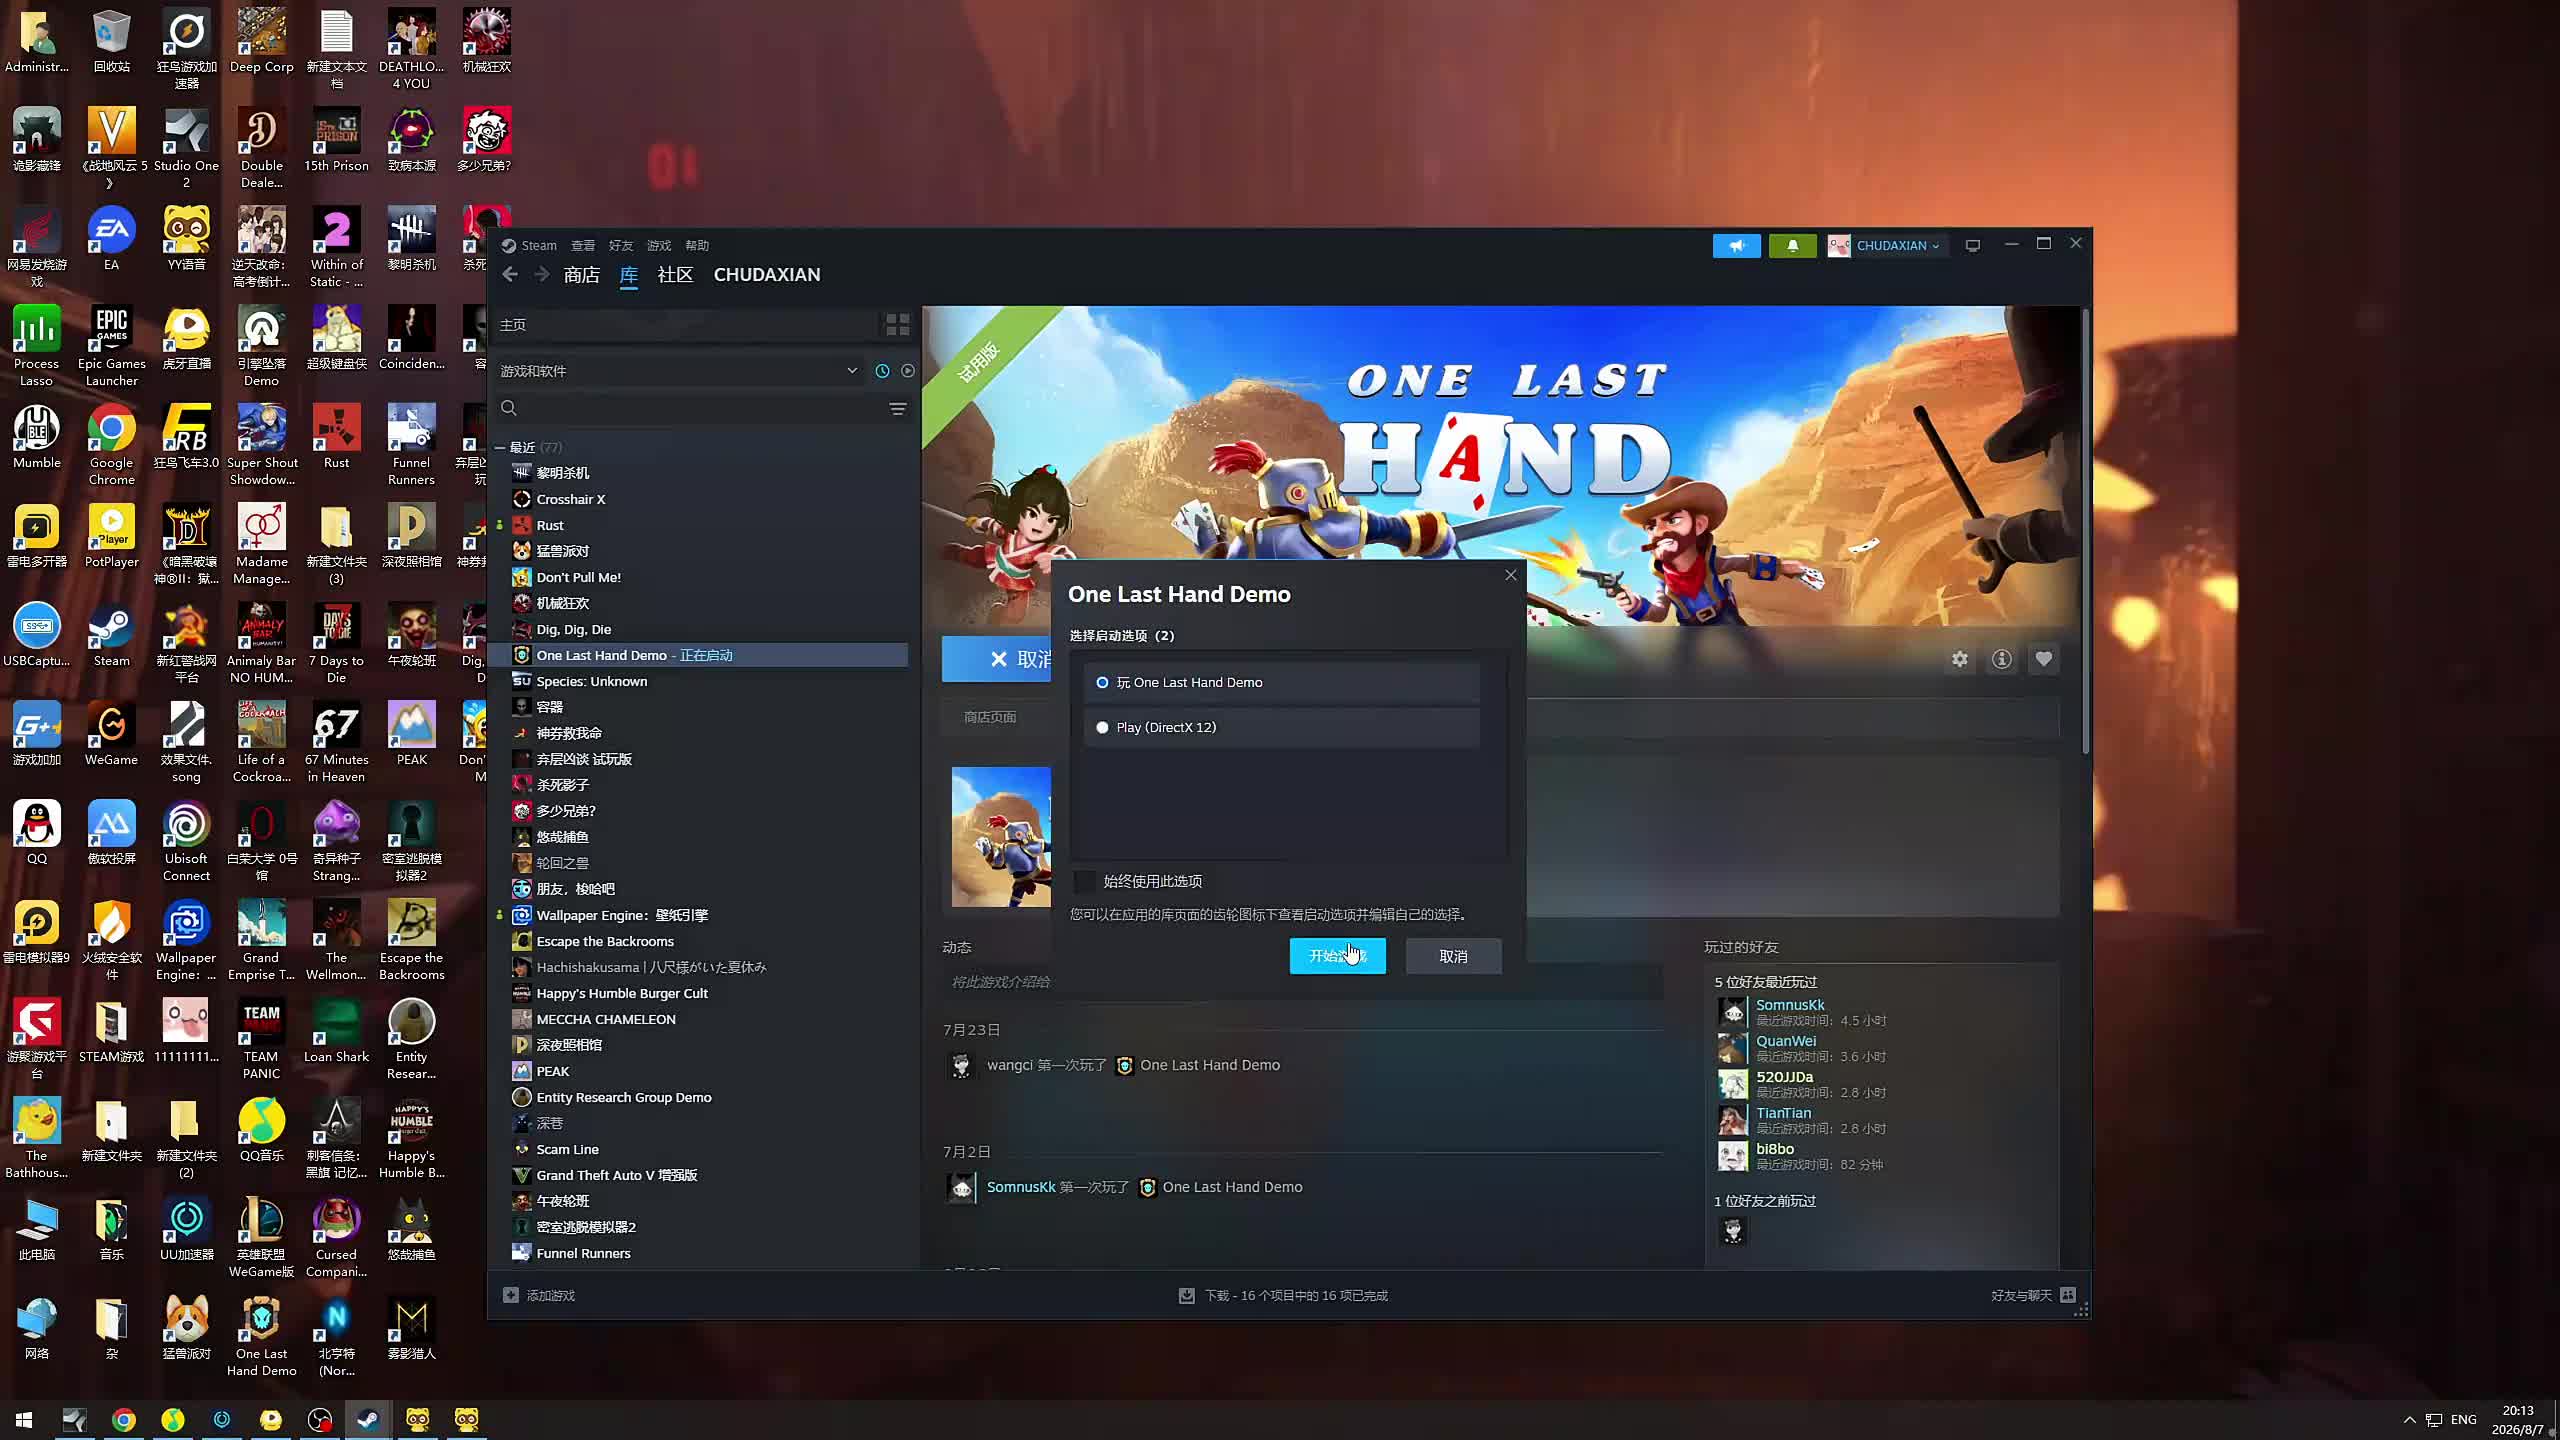Click the blue '开始游戏' button
2560x1440 pixels.
click(1337, 956)
